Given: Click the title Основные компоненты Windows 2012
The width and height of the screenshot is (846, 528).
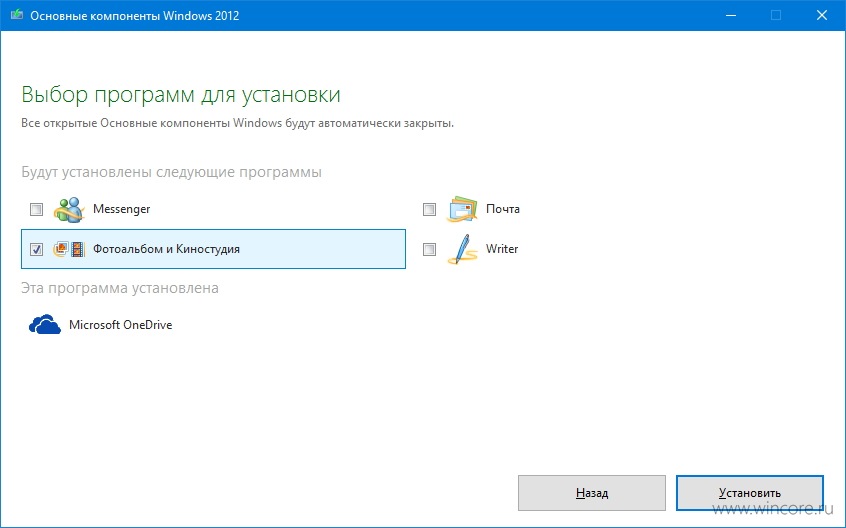Looking at the screenshot, I should tap(134, 16).
